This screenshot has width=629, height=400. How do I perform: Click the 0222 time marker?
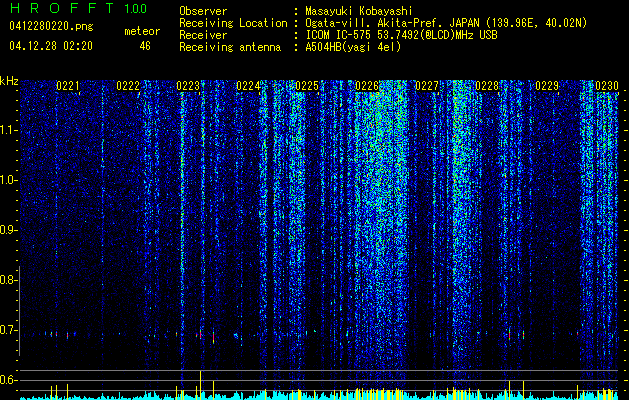coord(128,86)
